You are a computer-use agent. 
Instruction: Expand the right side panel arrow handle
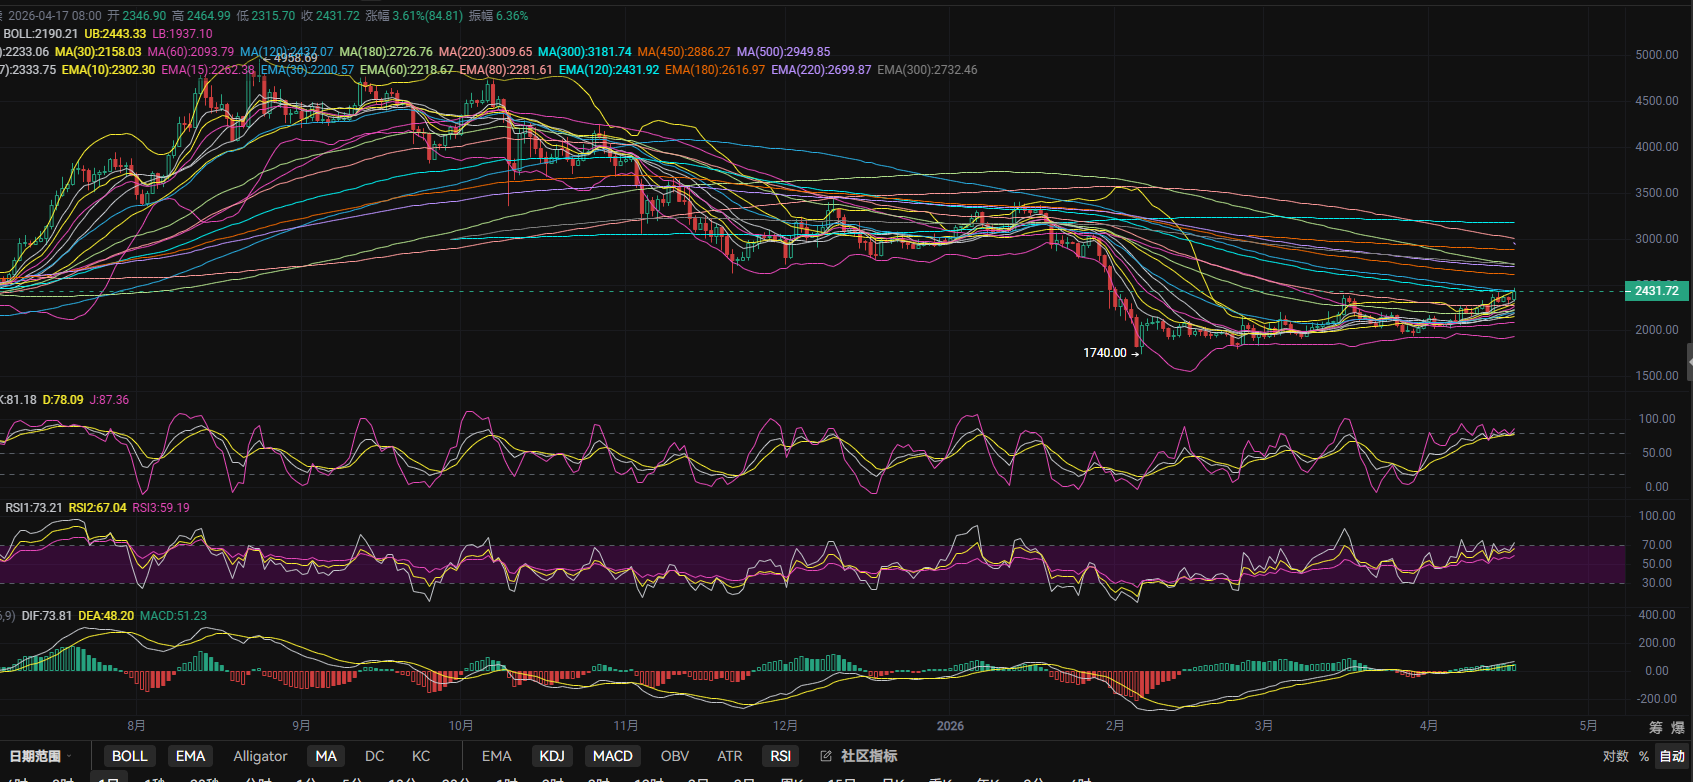(x=1688, y=362)
